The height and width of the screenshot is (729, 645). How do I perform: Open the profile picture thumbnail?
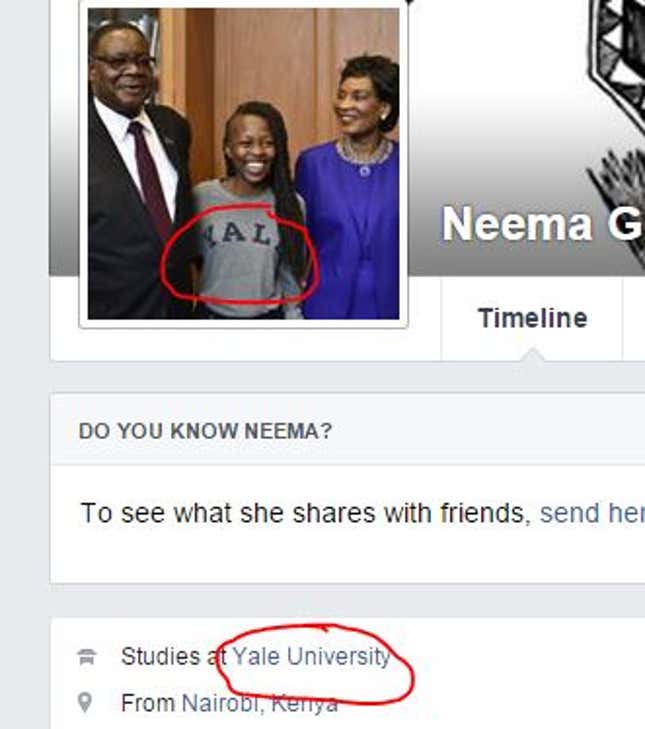tap(243, 164)
